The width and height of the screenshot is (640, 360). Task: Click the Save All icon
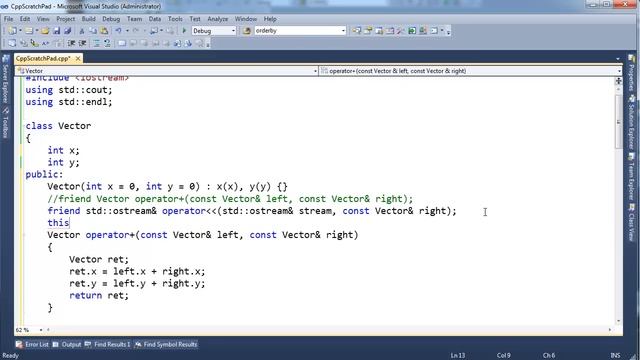67,31
